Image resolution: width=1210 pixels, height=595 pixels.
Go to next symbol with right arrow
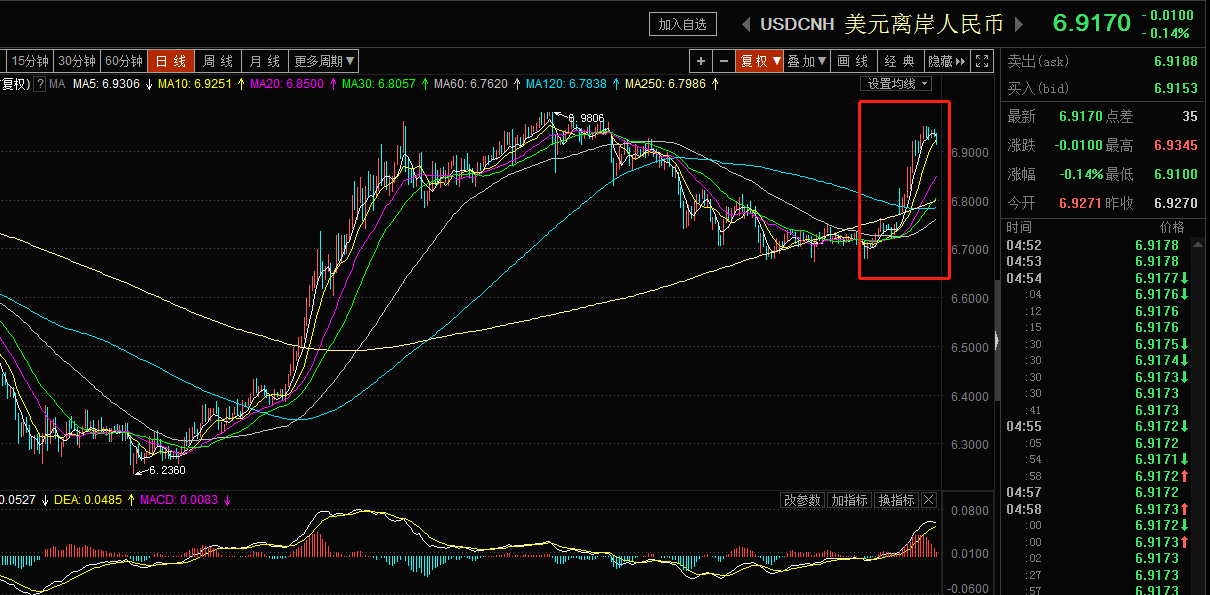point(1019,23)
